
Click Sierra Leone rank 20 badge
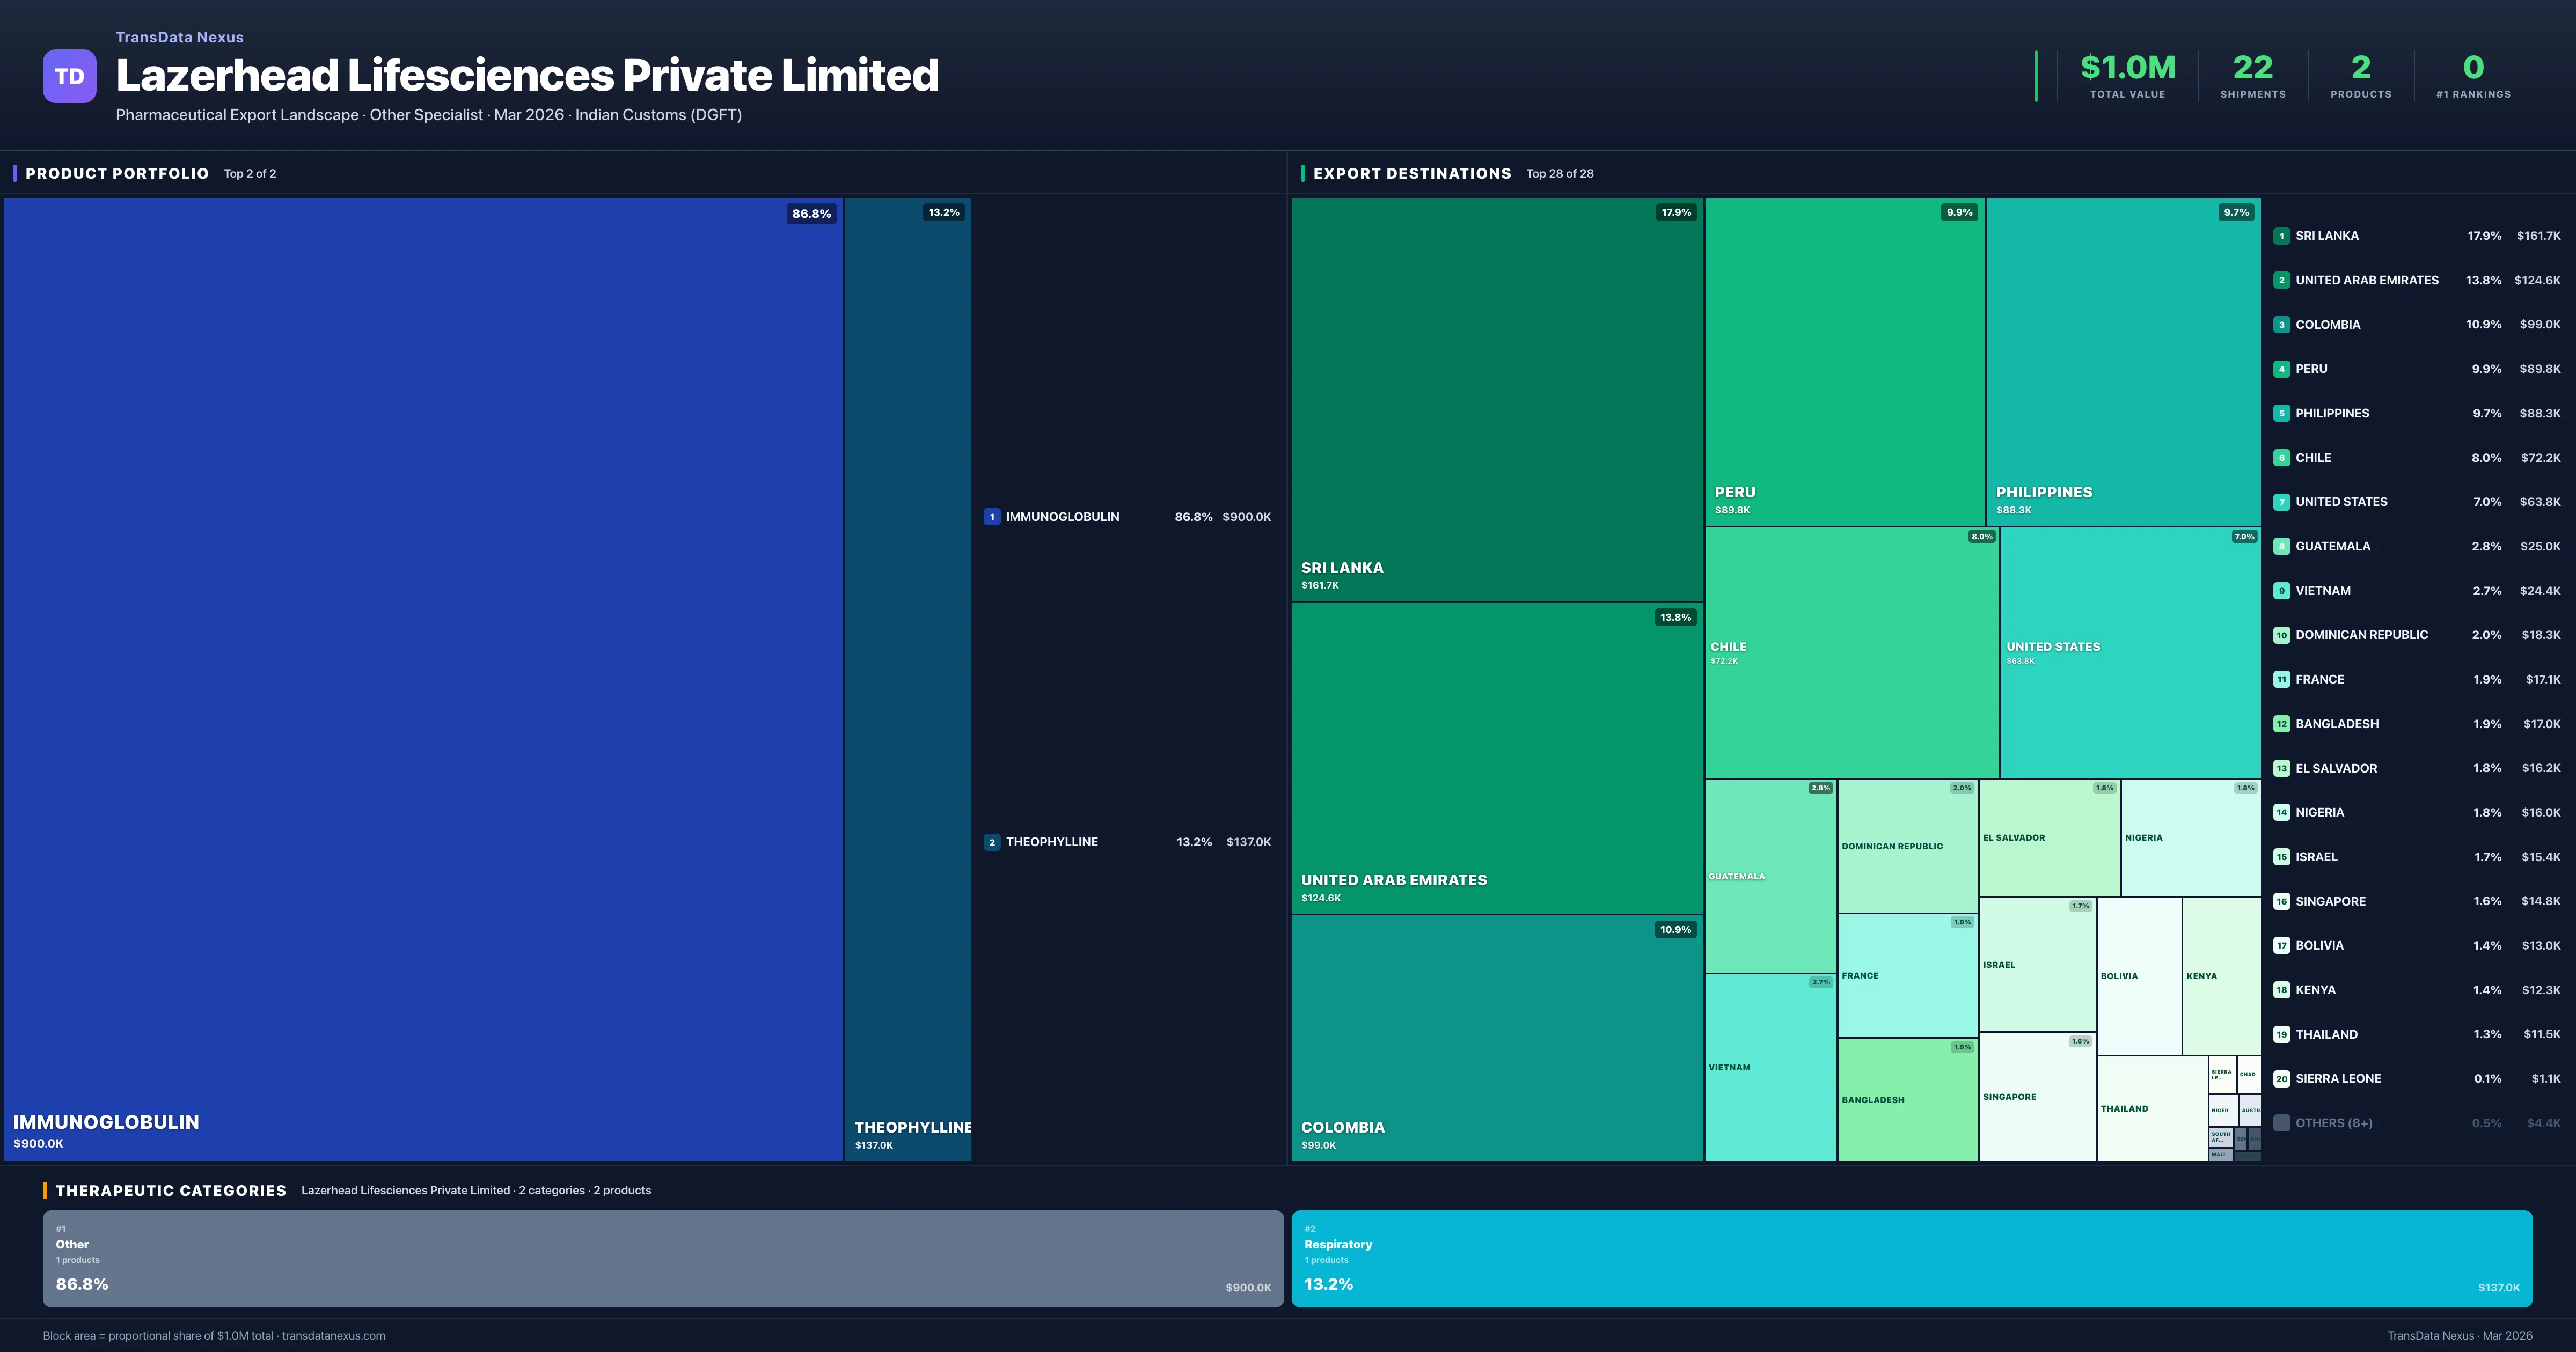click(2281, 1079)
